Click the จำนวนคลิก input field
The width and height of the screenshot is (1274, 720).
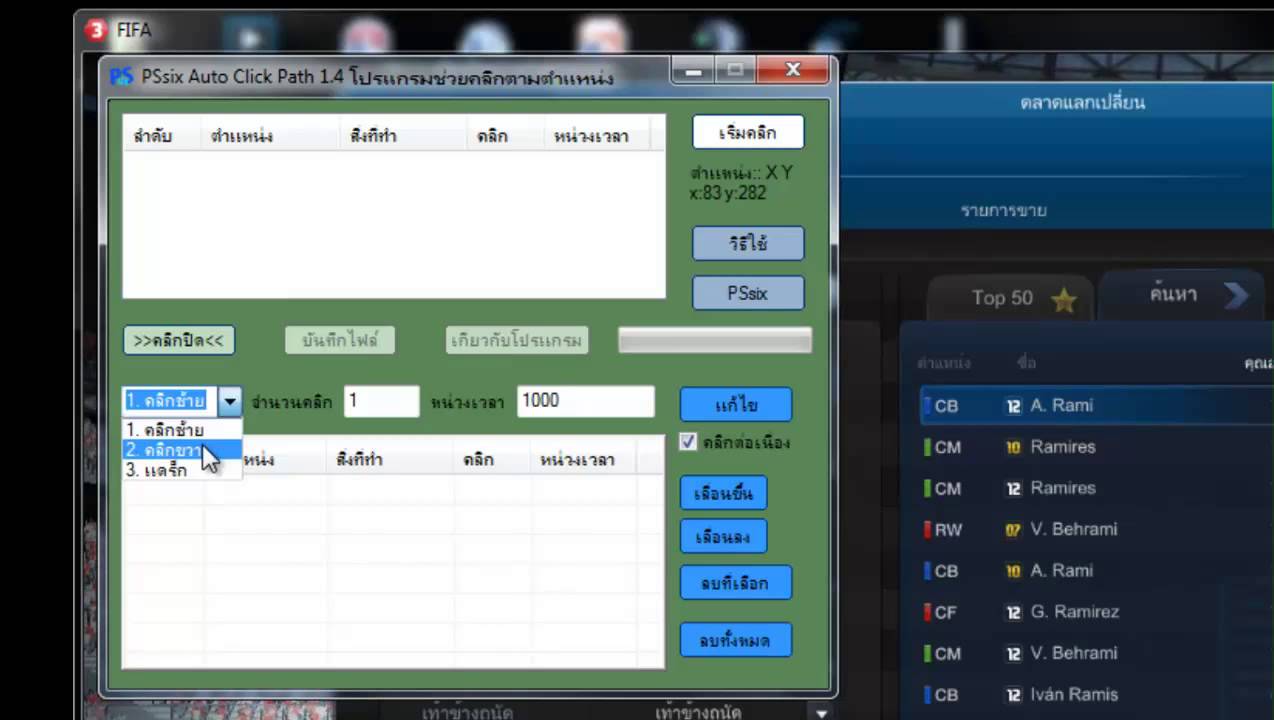click(x=381, y=401)
